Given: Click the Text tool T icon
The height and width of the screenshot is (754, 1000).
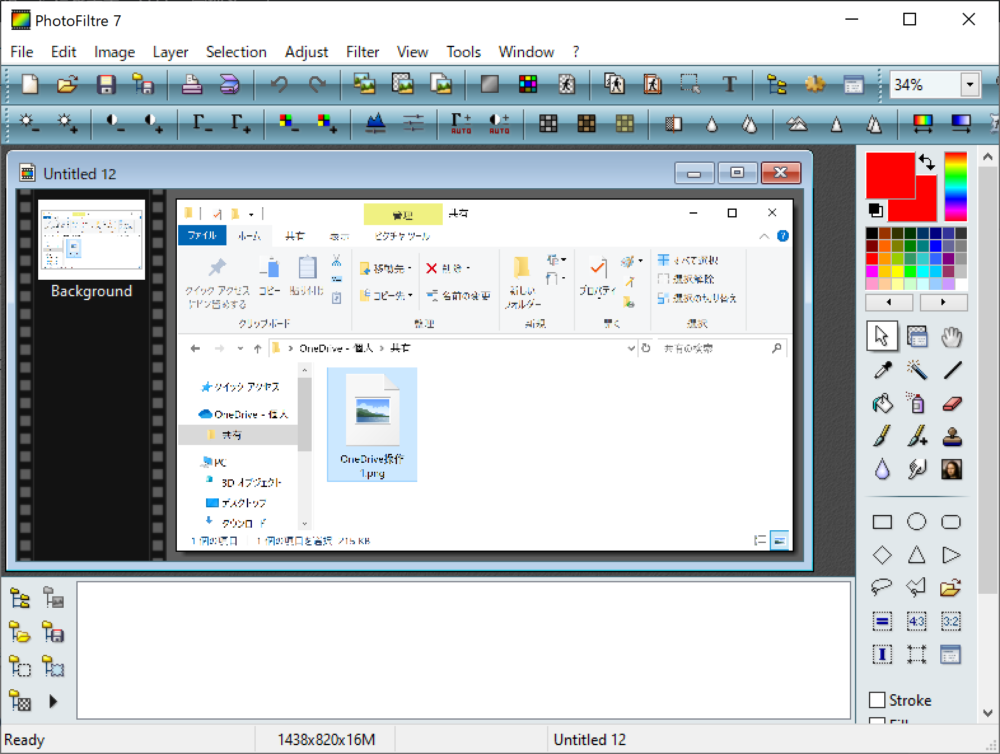Looking at the screenshot, I should (x=729, y=84).
